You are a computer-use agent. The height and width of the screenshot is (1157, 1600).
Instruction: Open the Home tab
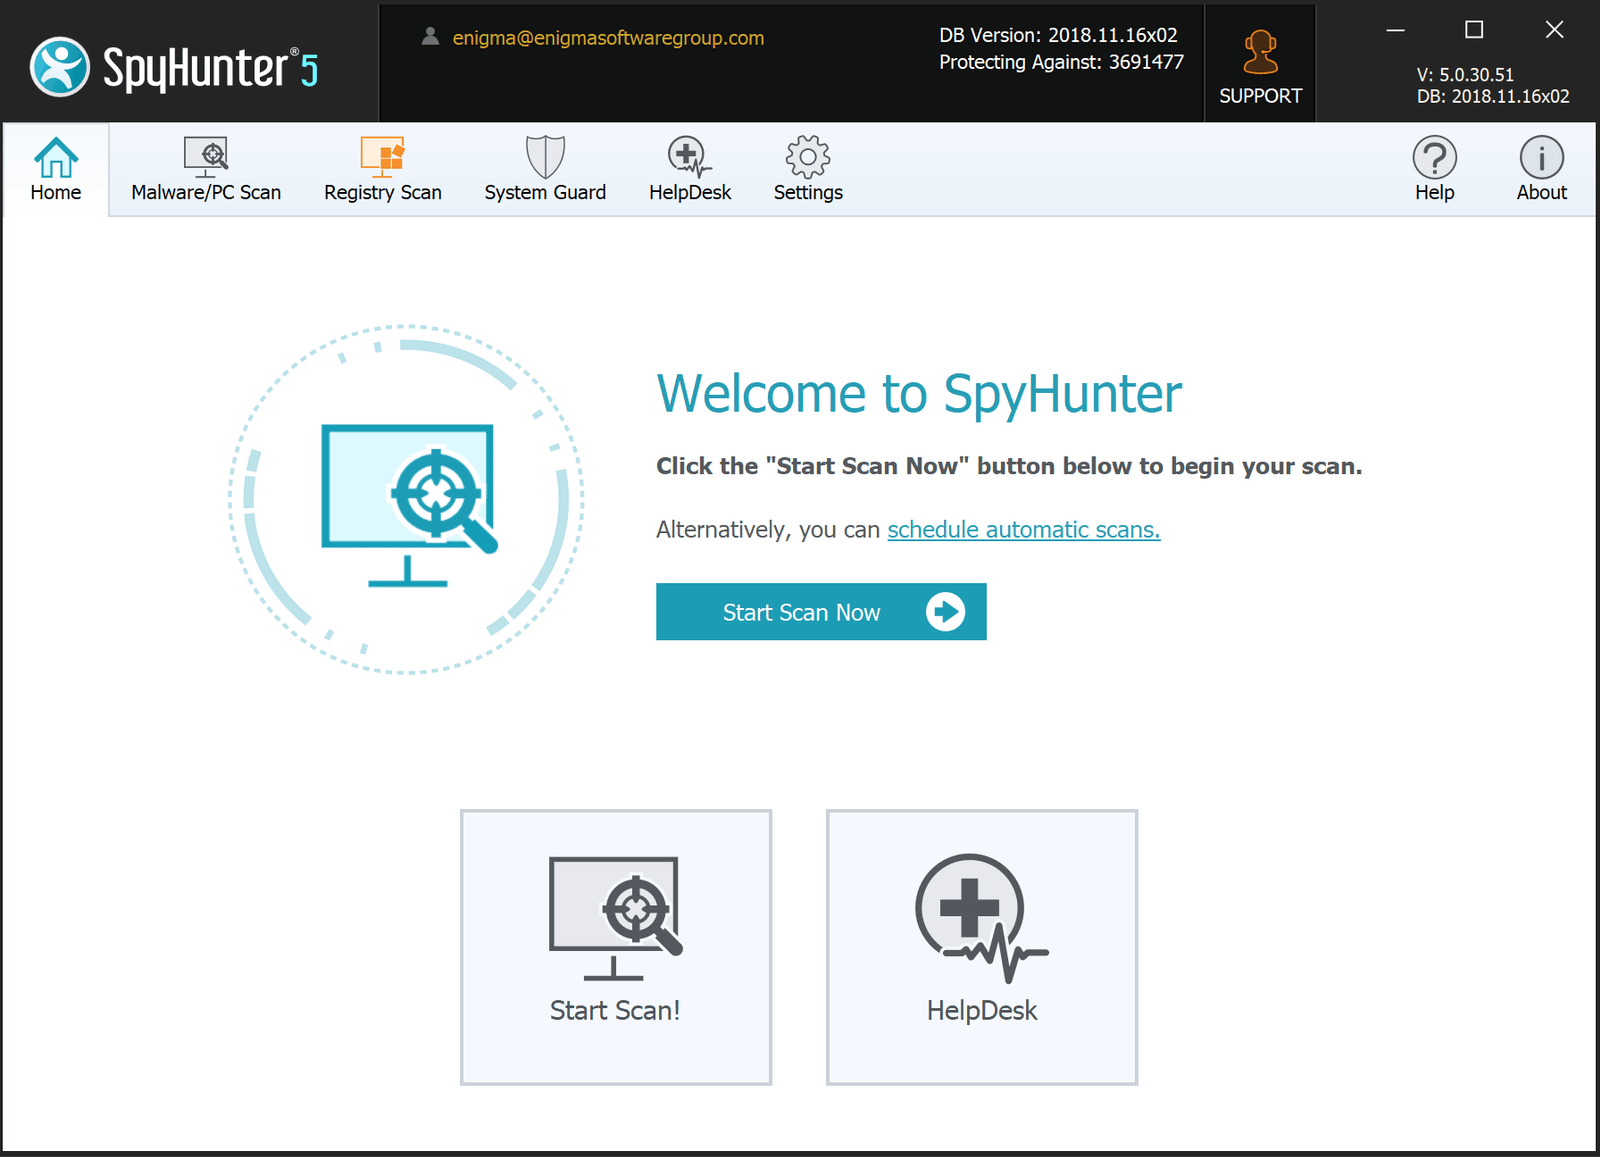56,169
